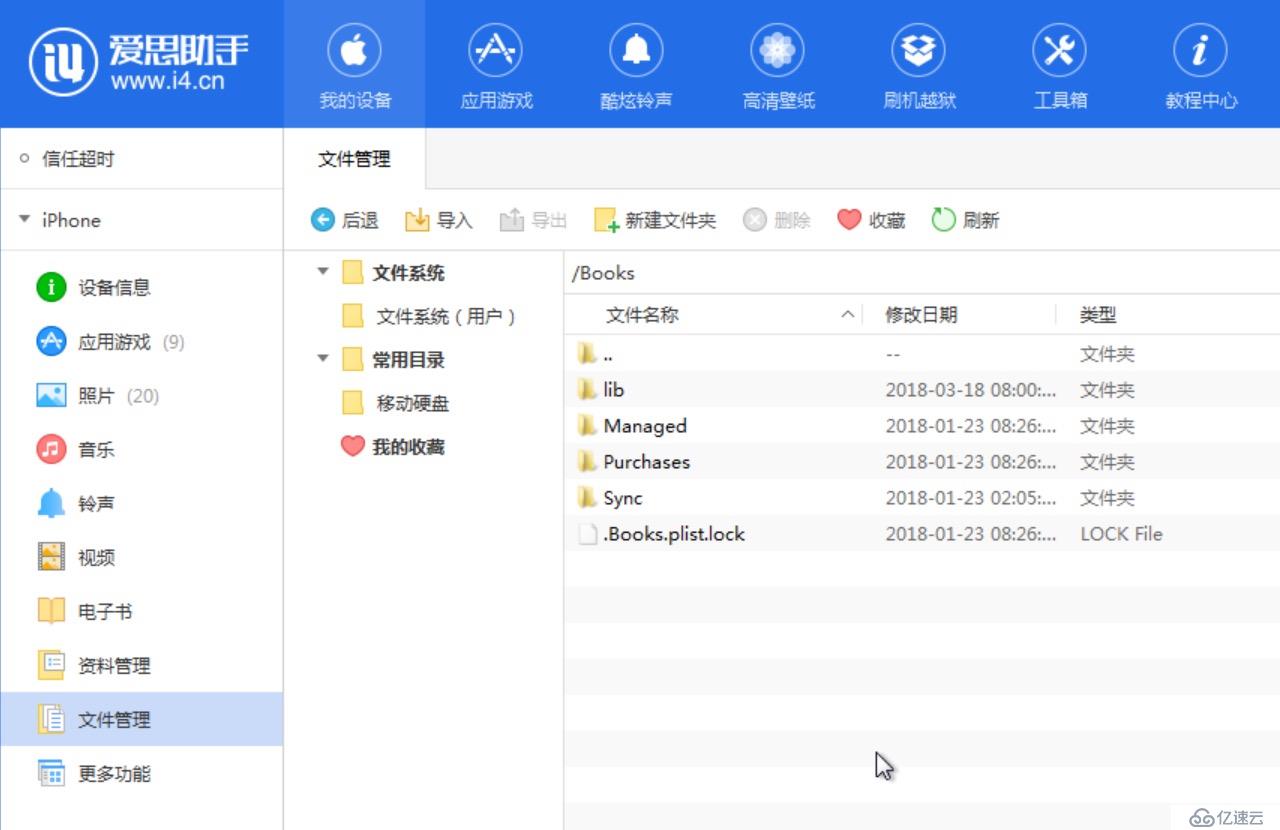This screenshot has height=830, width=1280.
Task: Click the .Books.plist.lock file icon
Action: pyautogui.click(x=588, y=534)
